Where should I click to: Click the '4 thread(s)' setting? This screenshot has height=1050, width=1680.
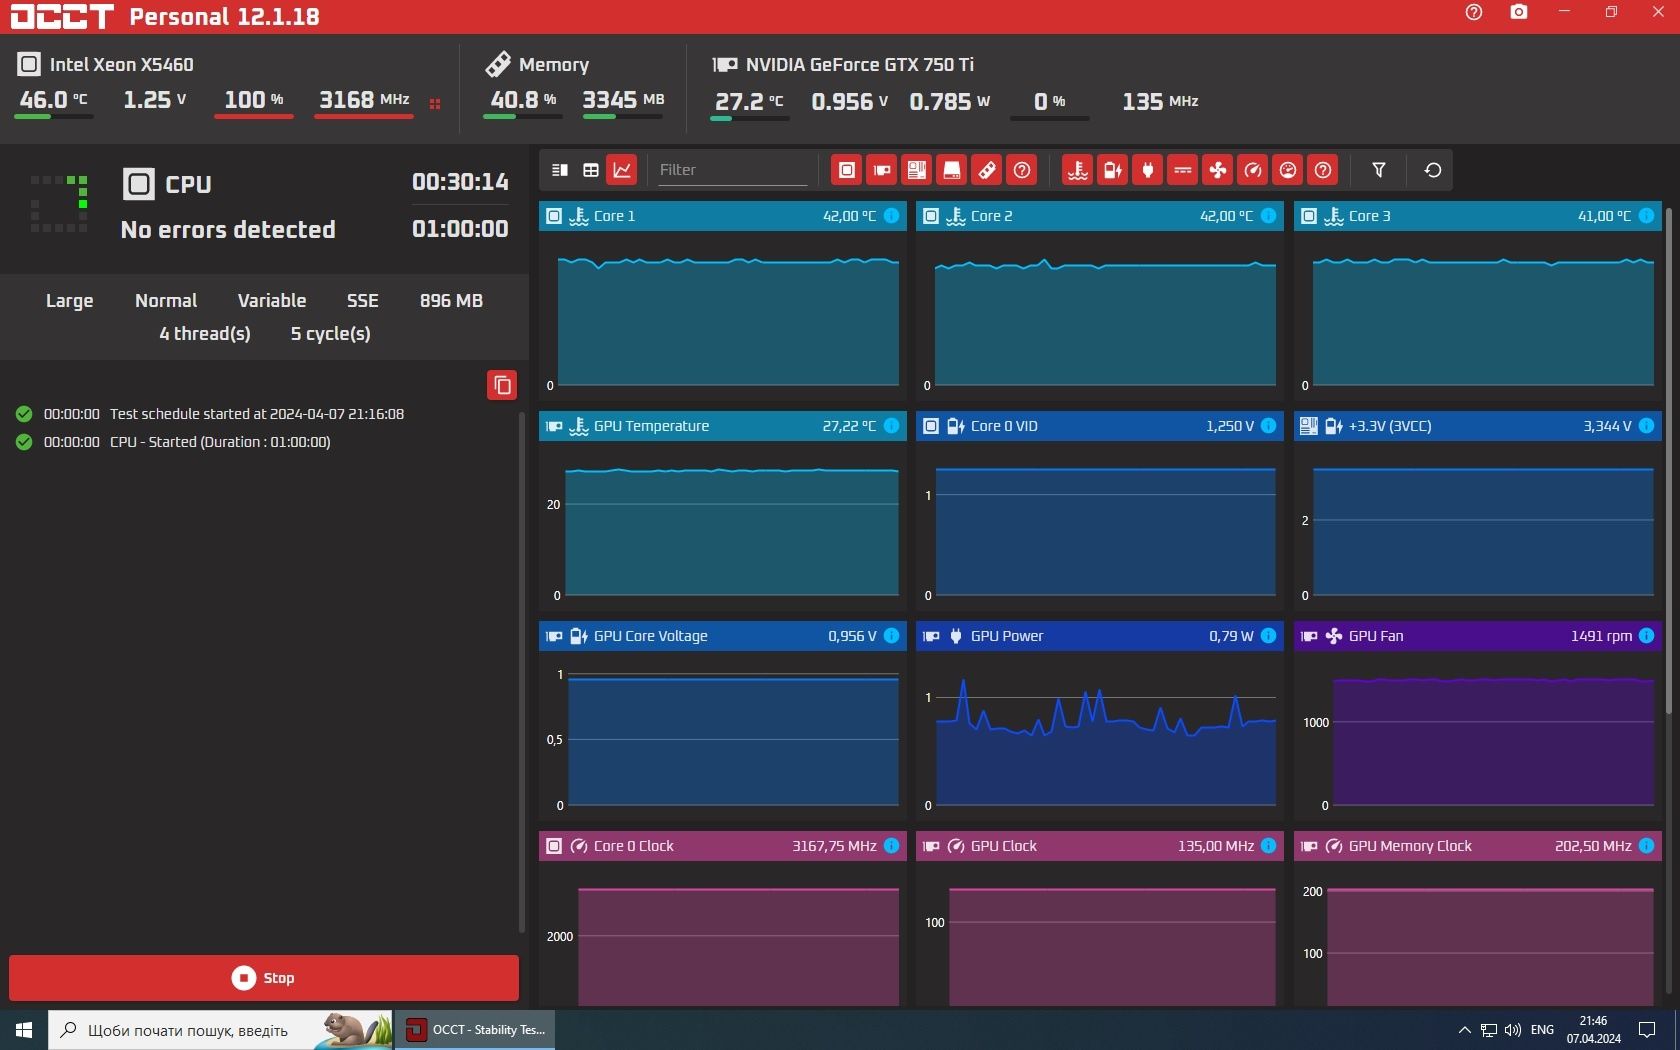click(x=205, y=334)
